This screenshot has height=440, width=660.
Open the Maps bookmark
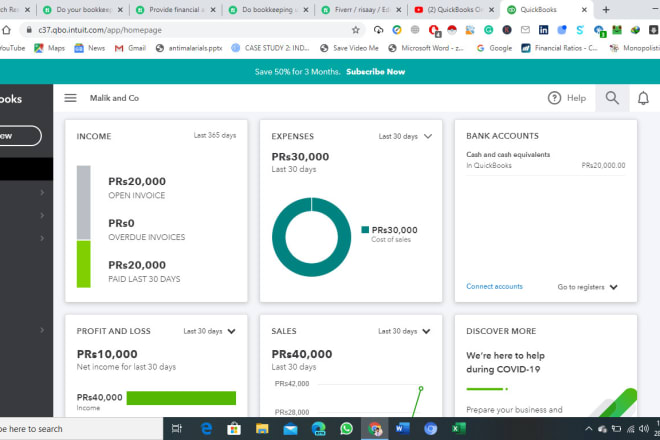click(x=50, y=48)
